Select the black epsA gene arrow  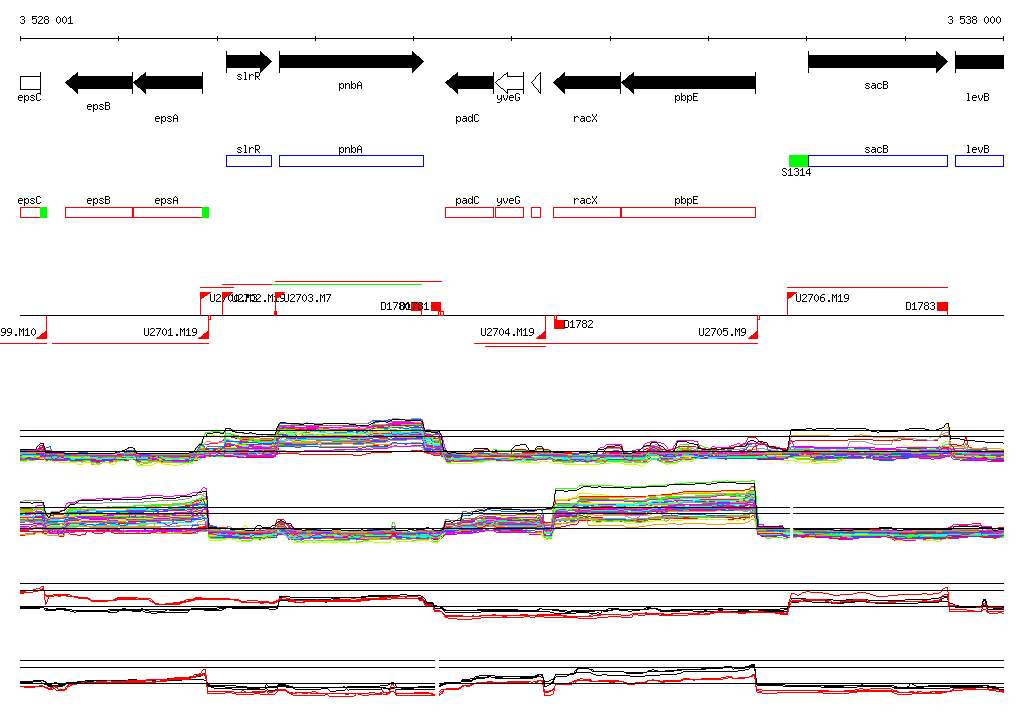[x=168, y=83]
